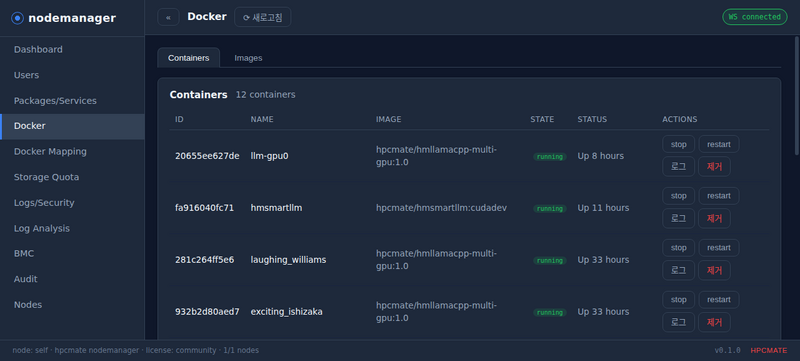Image resolution: width=800 pixels, height=361 pixels.
Task: Click the 12 containers count label
Action: (x=265, y=95)
